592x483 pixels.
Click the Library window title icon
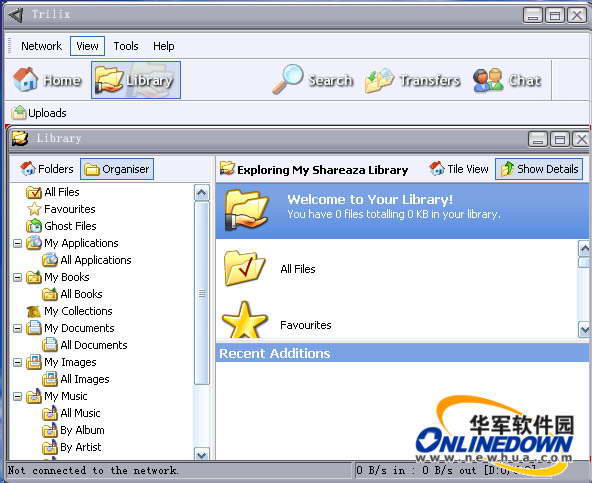tap(20, 138)
